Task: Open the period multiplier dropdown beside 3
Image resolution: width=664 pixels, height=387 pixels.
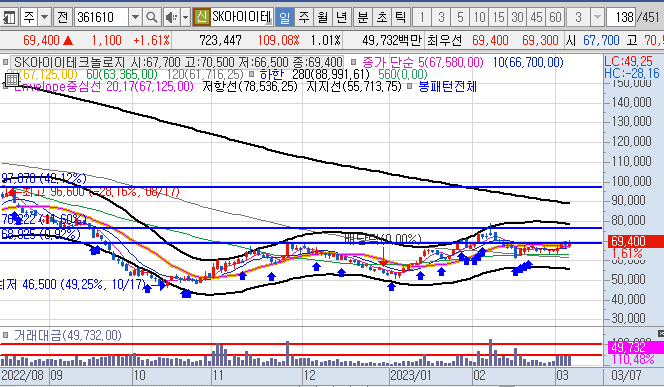Action: tap(597, 17)
